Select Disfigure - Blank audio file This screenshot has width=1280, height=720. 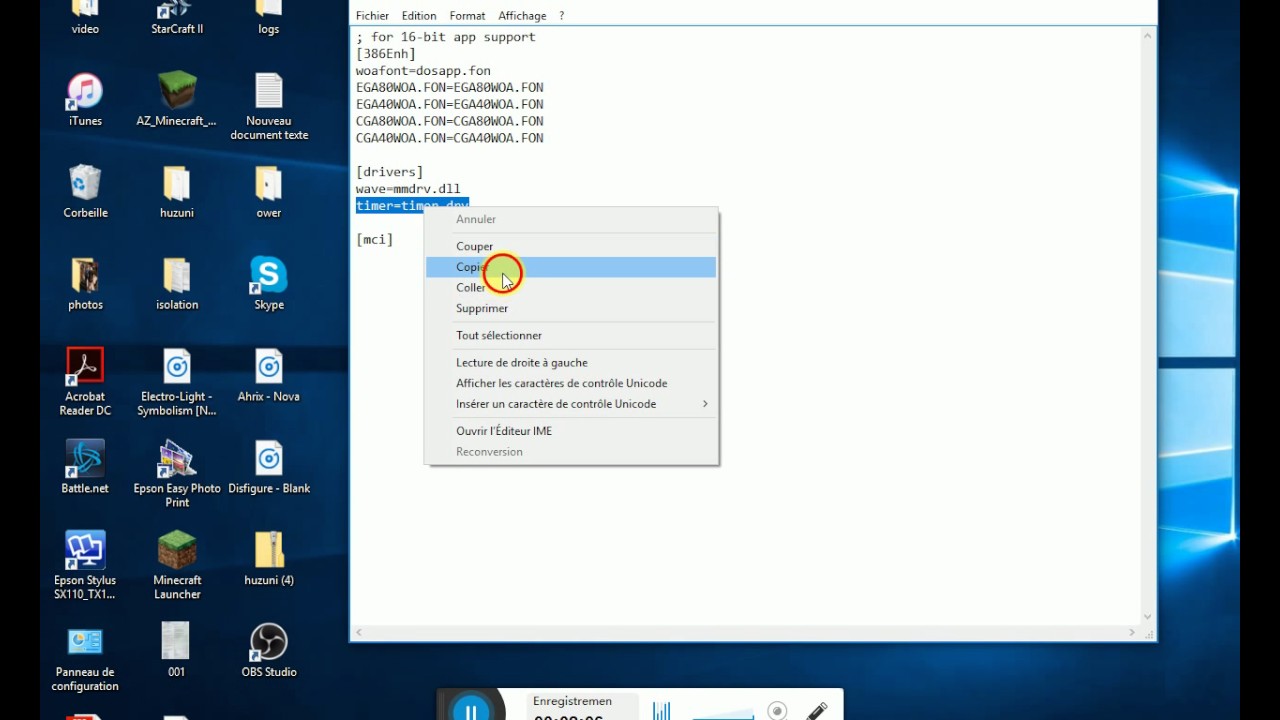[269, 467]
